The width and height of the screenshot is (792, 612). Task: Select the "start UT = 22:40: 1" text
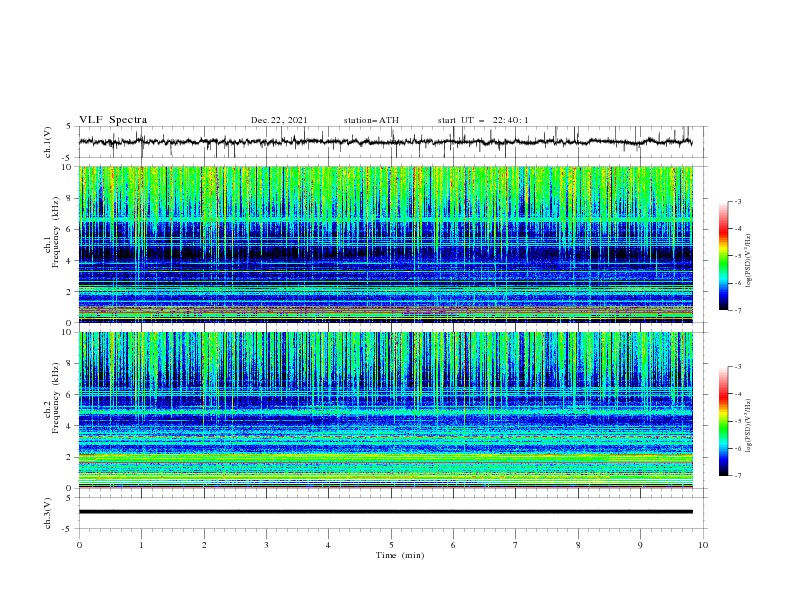pos(482,120)
